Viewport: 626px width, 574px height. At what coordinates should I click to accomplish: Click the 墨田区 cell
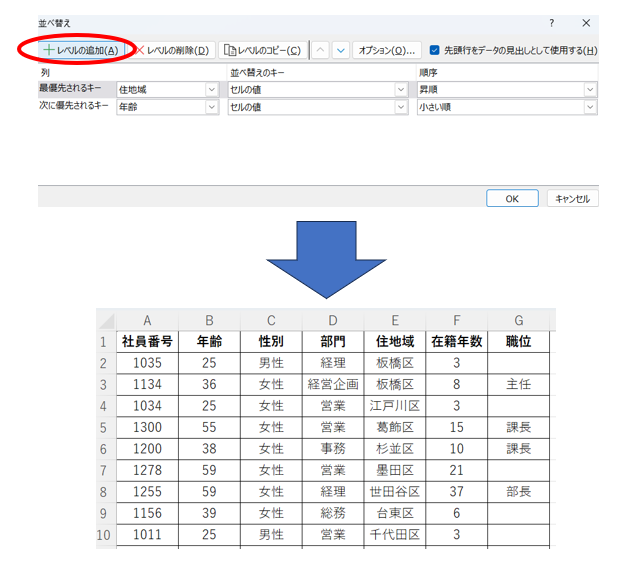(395, 470)
